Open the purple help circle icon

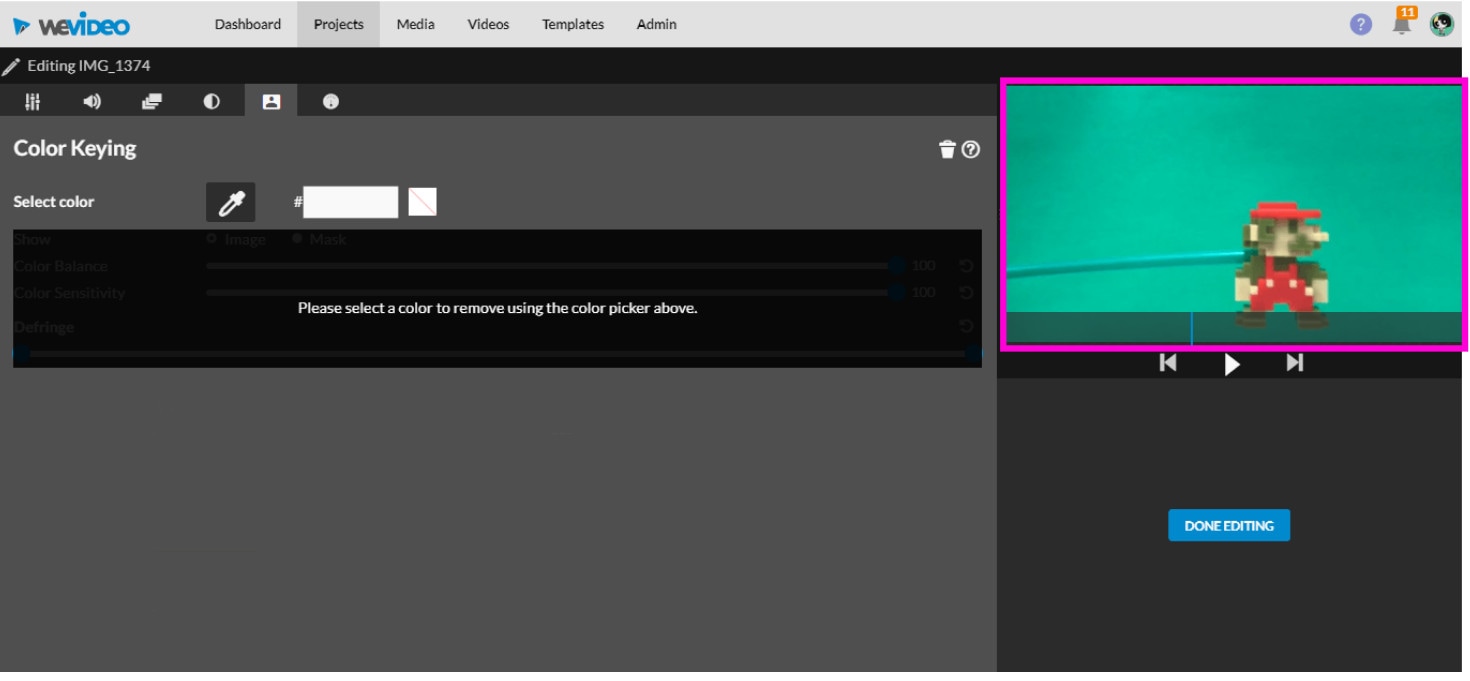(x=1361, y=24)
